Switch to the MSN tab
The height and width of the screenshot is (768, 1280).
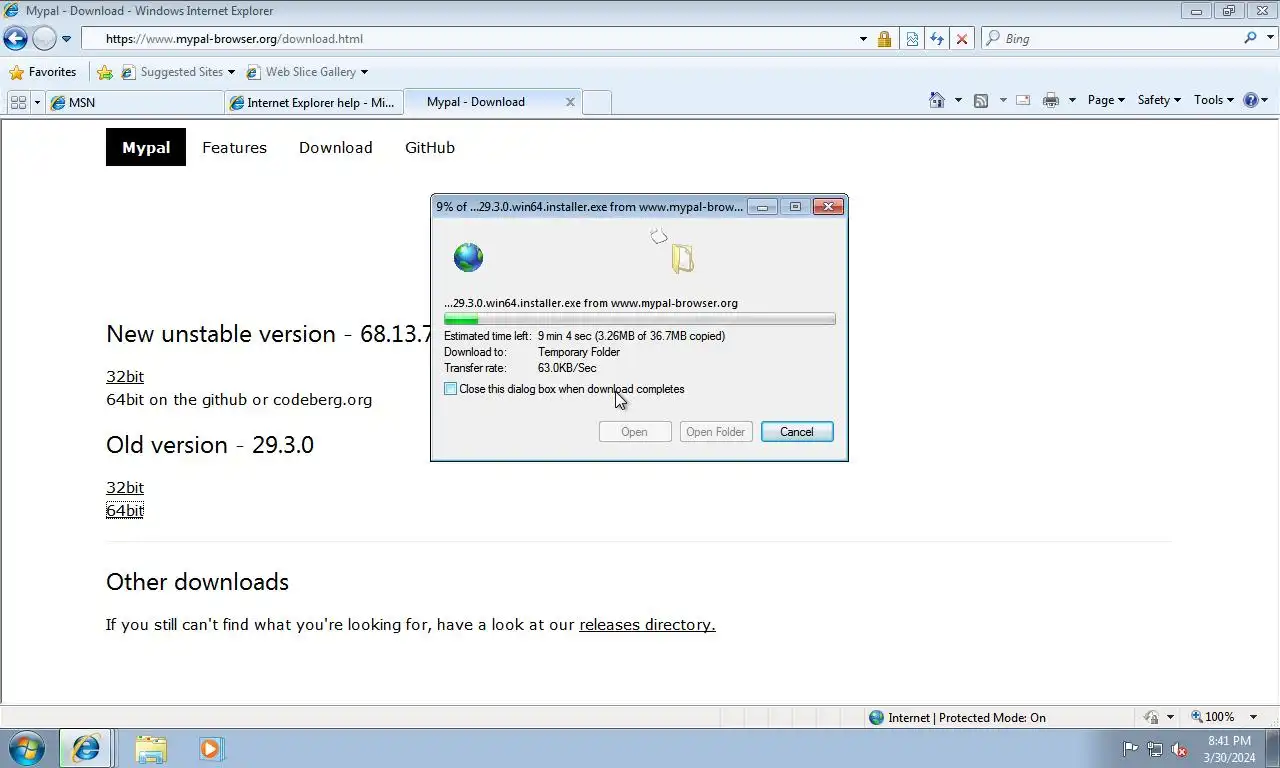coord(135,102)
